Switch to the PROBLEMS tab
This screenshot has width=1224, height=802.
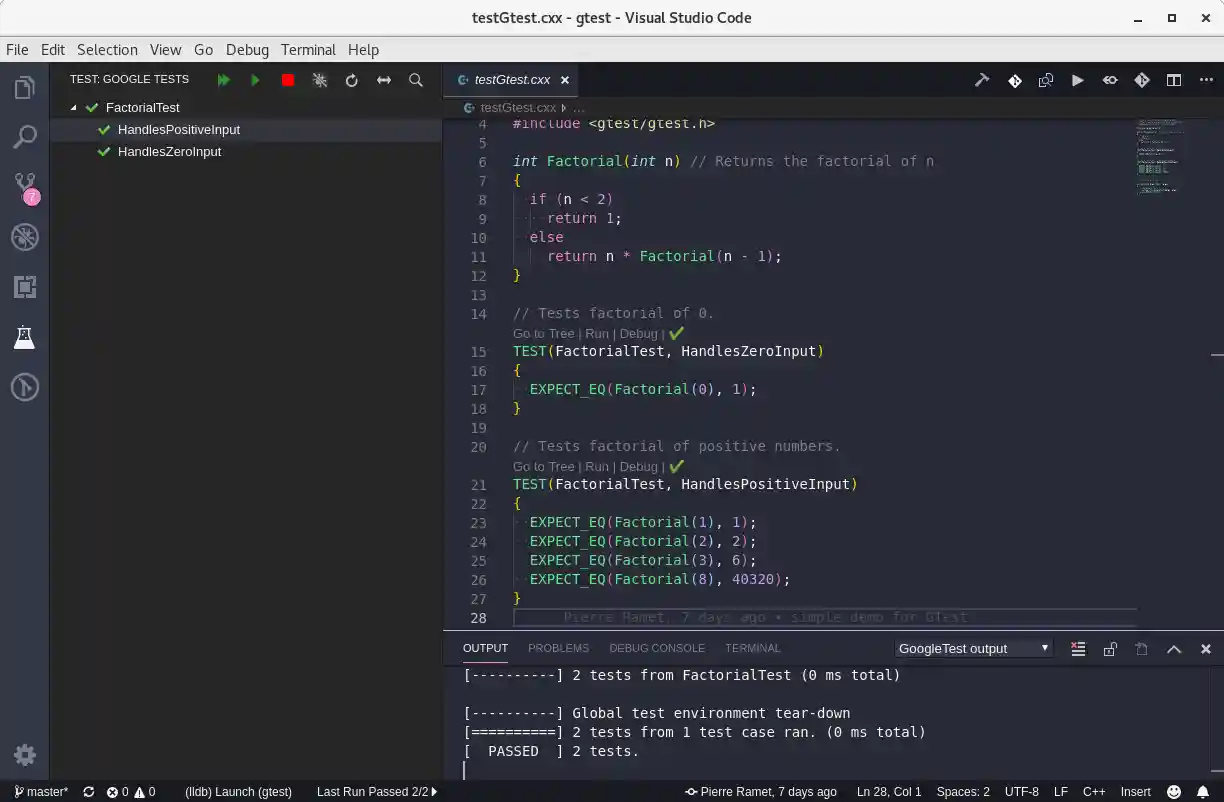pos(558,648)
